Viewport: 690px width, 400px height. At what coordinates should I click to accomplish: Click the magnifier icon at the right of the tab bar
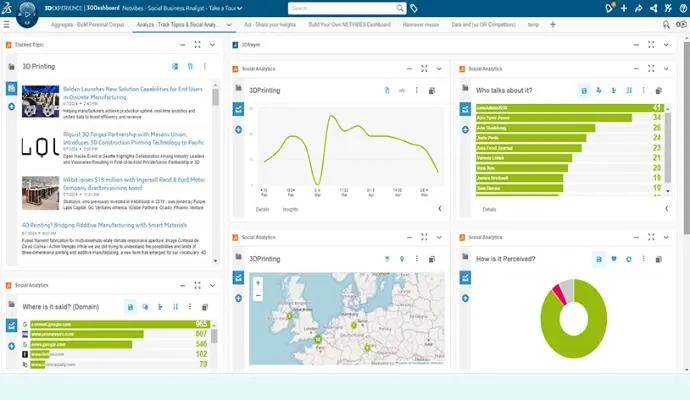pos(666,25)
